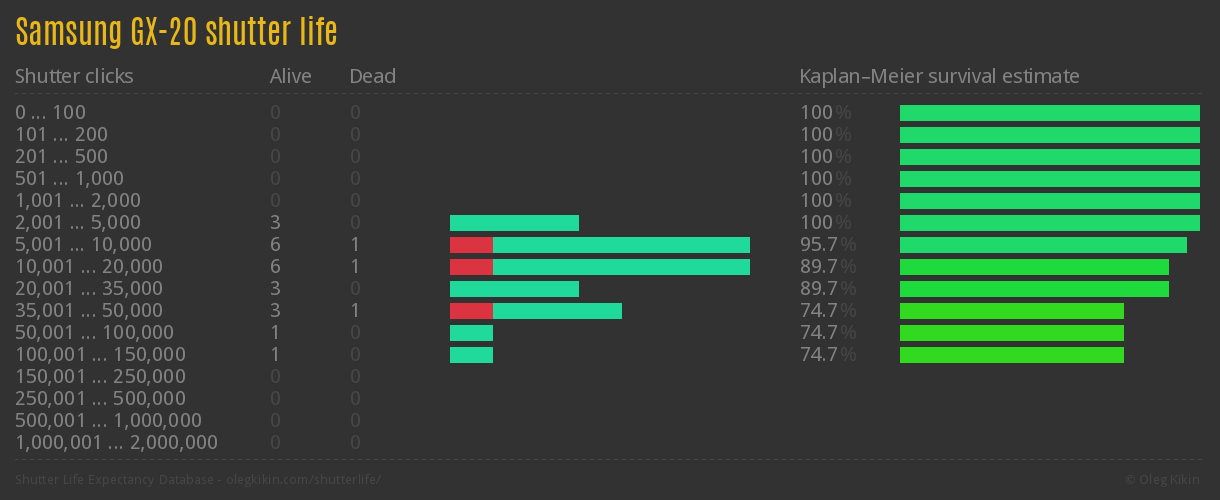The height and width of the screenshot is (500, 1220).
Task: Select the 10,001 … 20,000 row label
Action: pyautogui.click(x=89, y=267)
